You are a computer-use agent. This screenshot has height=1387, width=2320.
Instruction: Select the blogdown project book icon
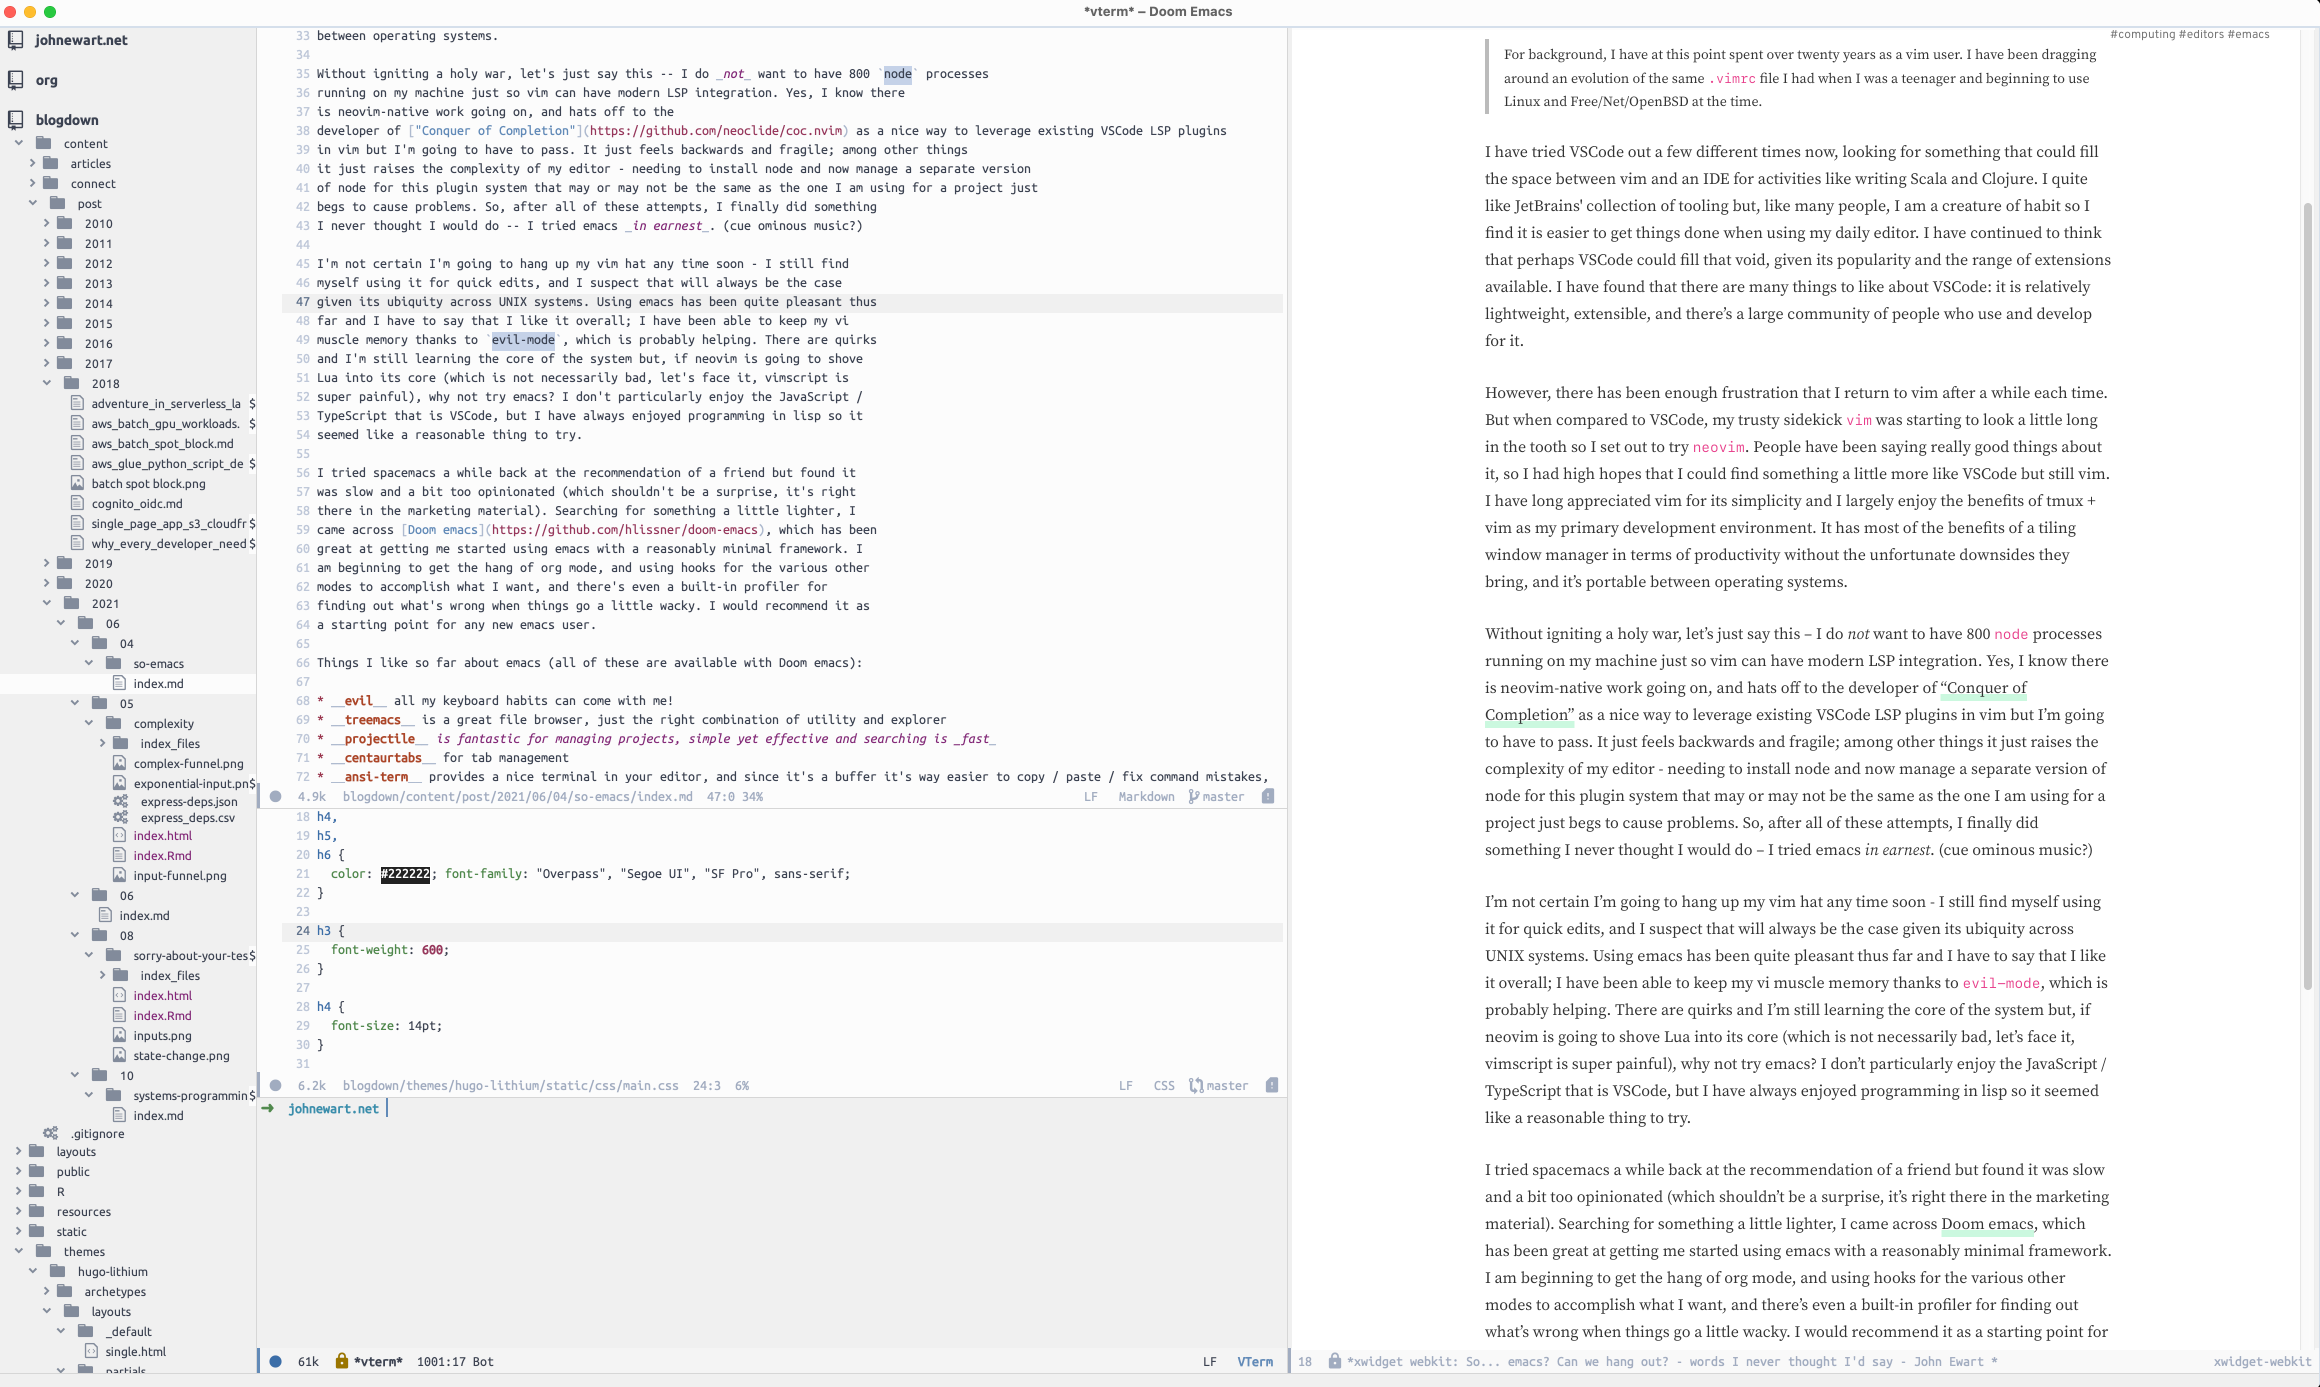click(x=16, y=120)
